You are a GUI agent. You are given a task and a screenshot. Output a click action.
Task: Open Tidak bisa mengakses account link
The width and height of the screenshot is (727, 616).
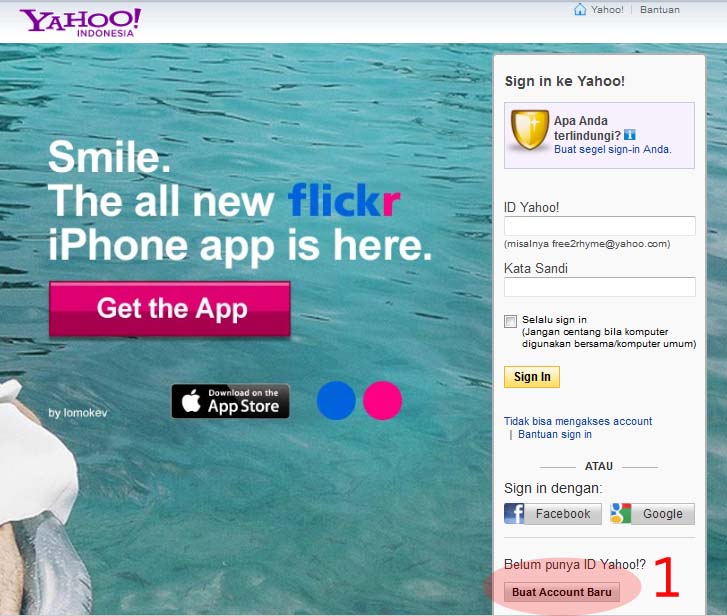578,421
